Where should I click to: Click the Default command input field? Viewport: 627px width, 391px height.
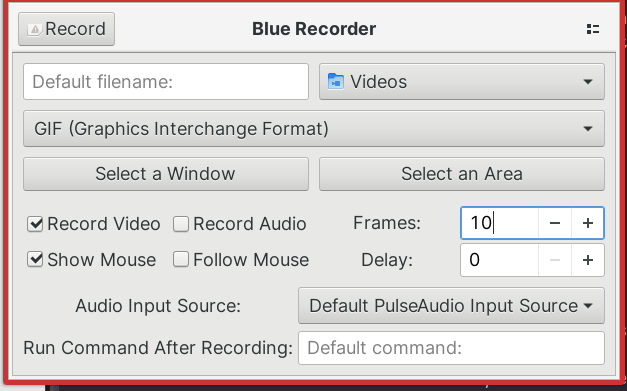point(451,348)
